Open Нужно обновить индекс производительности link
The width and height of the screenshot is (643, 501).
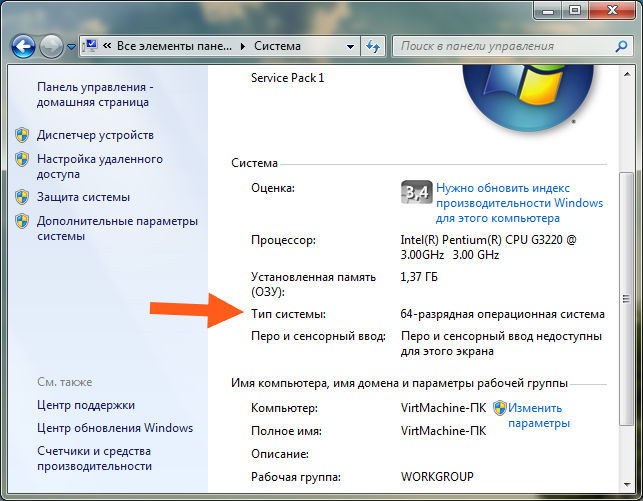pyautogui.click(x=519, y=203)
